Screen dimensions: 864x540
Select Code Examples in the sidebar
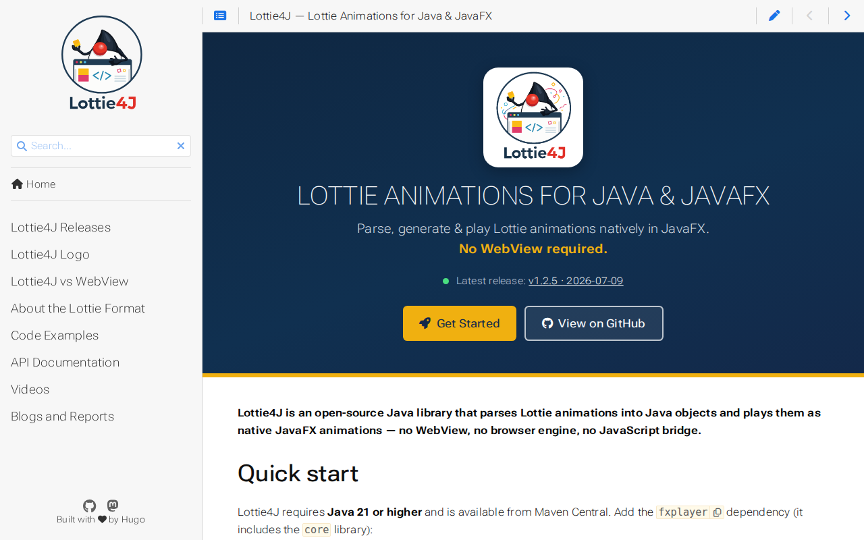(x=55, y=335)
